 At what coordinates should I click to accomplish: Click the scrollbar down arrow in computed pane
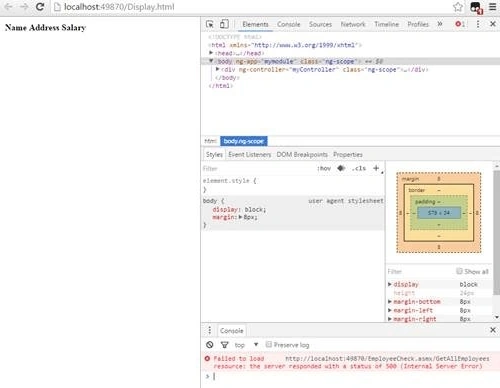click(497, 317)
